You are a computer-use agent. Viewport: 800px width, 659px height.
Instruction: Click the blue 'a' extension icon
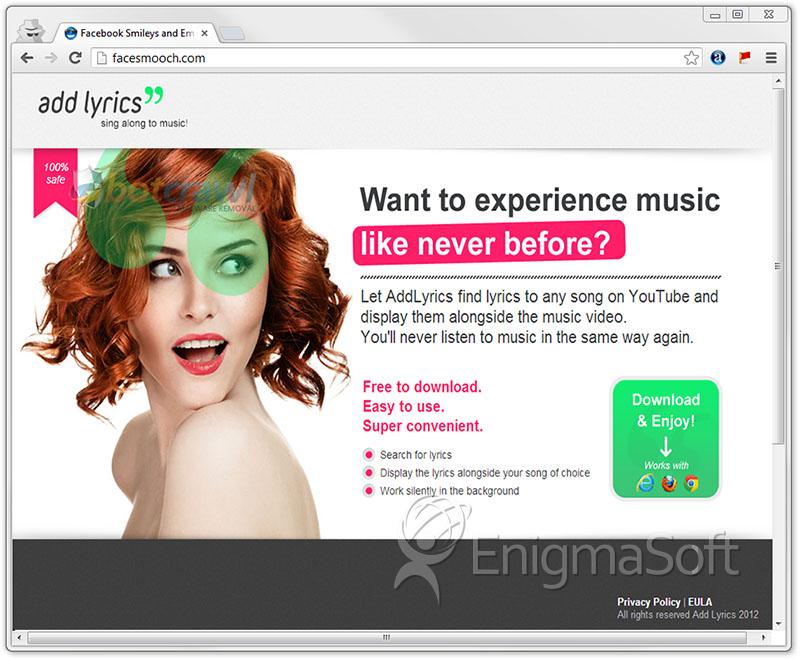coord(718,58)
